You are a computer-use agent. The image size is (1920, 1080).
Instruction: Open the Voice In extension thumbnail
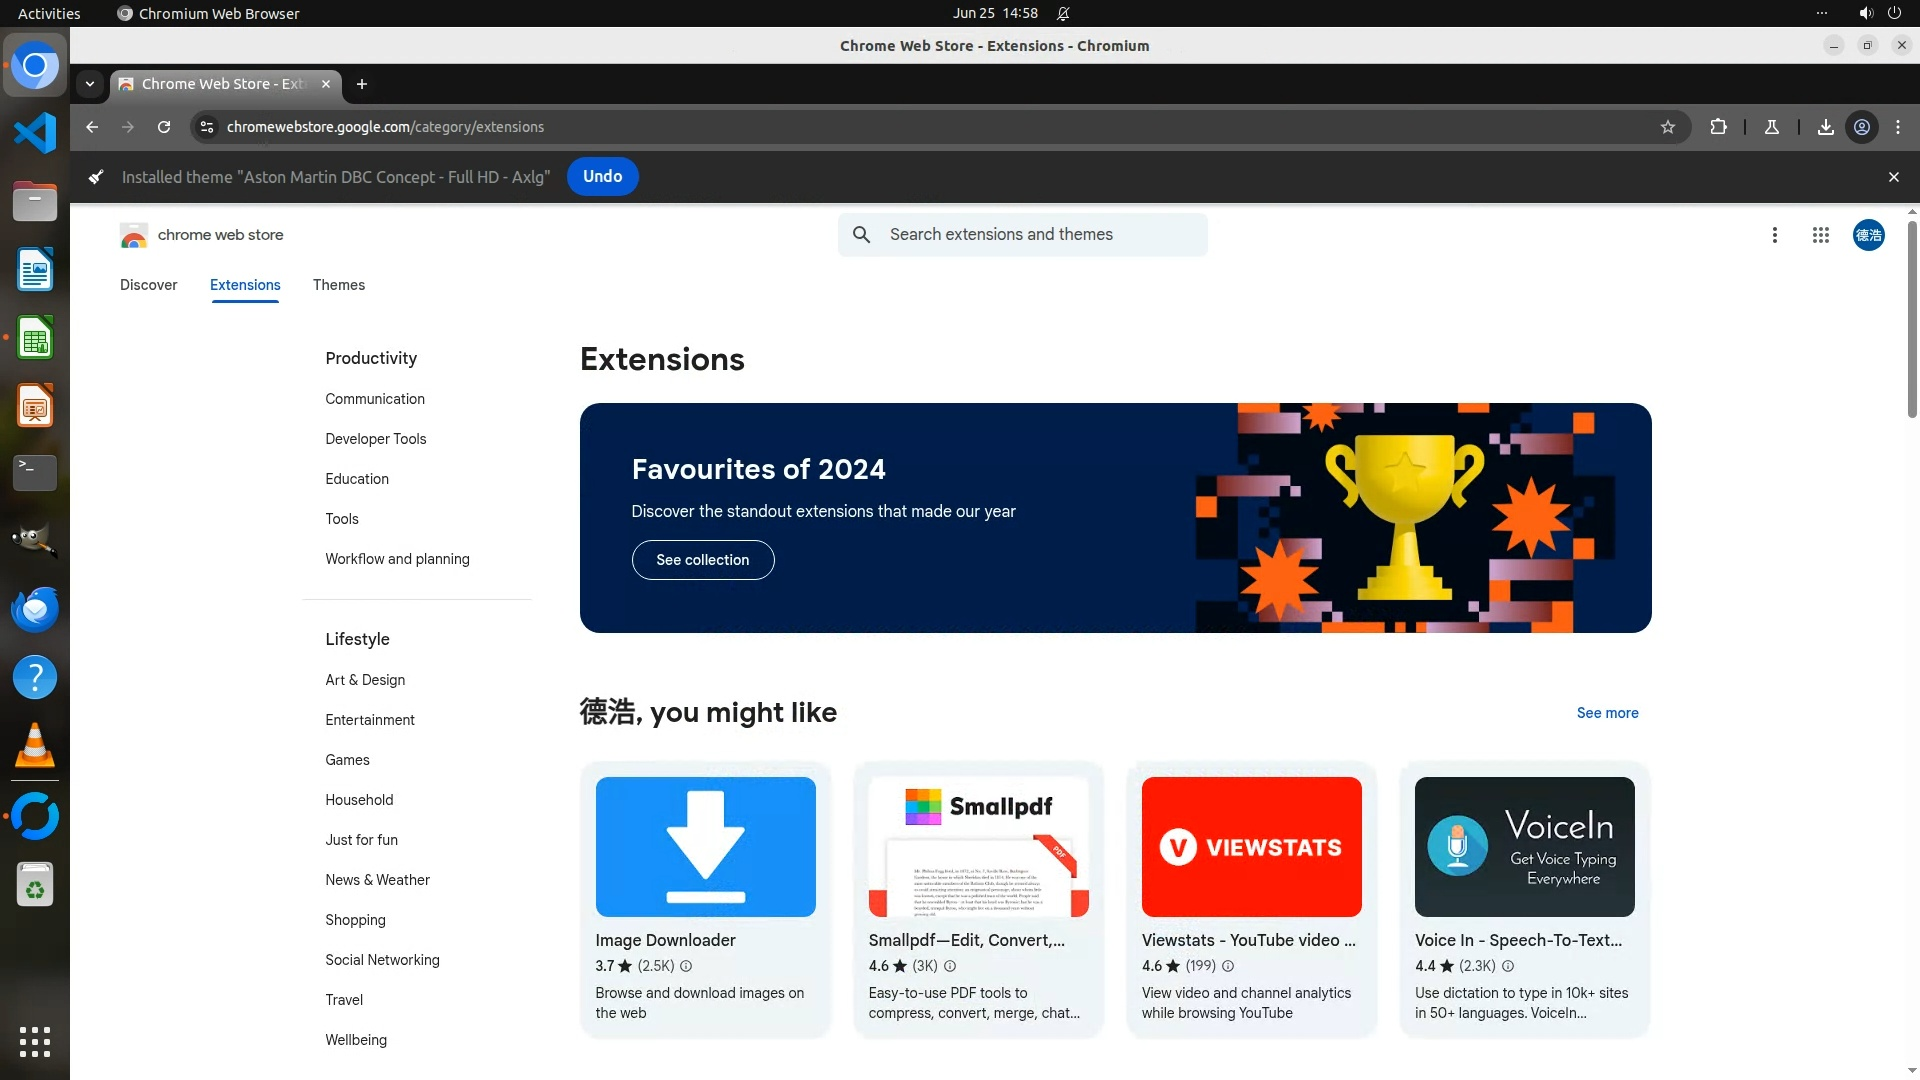click(1523, 847)
